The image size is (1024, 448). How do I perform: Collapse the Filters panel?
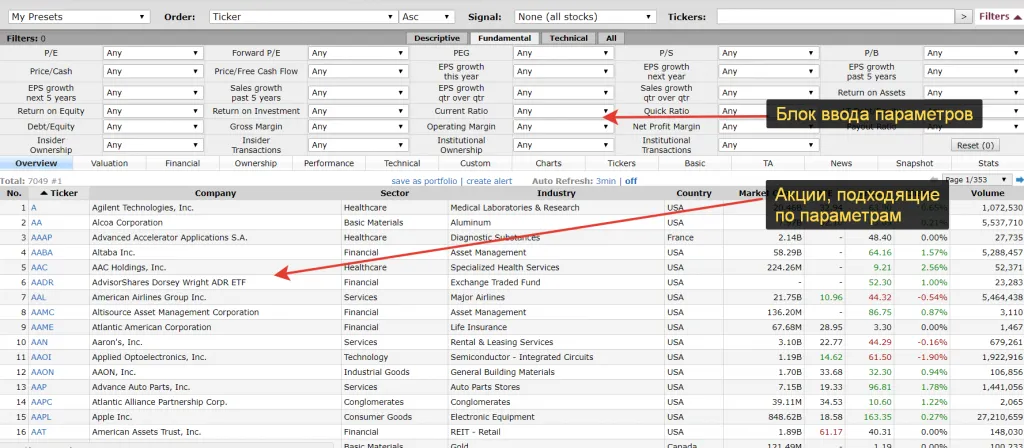tap(999, 17)
